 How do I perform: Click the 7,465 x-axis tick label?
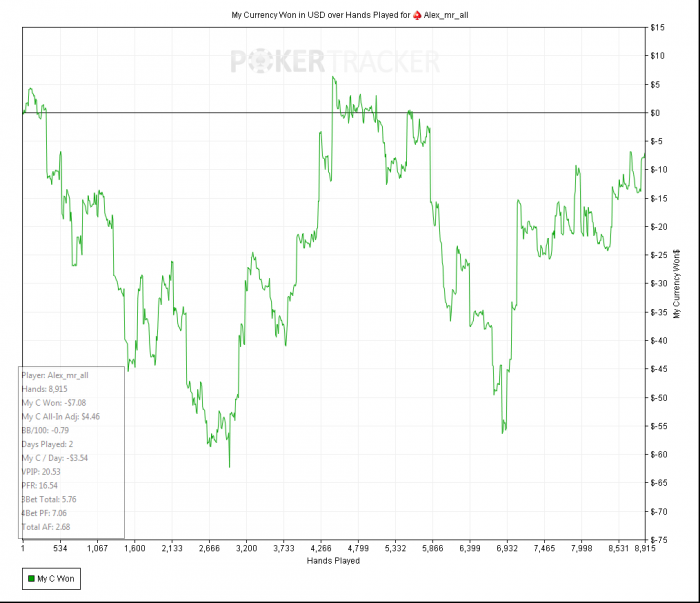544,548
